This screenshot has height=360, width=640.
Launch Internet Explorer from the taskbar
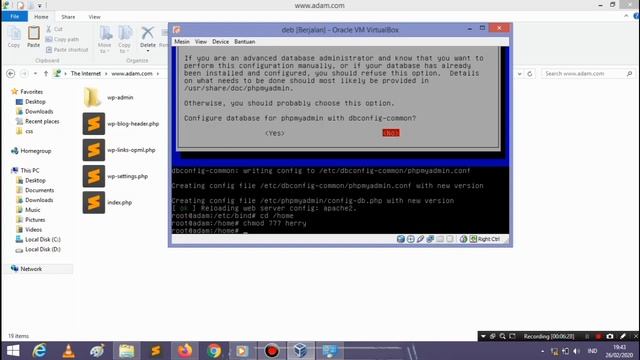(40, 351)
